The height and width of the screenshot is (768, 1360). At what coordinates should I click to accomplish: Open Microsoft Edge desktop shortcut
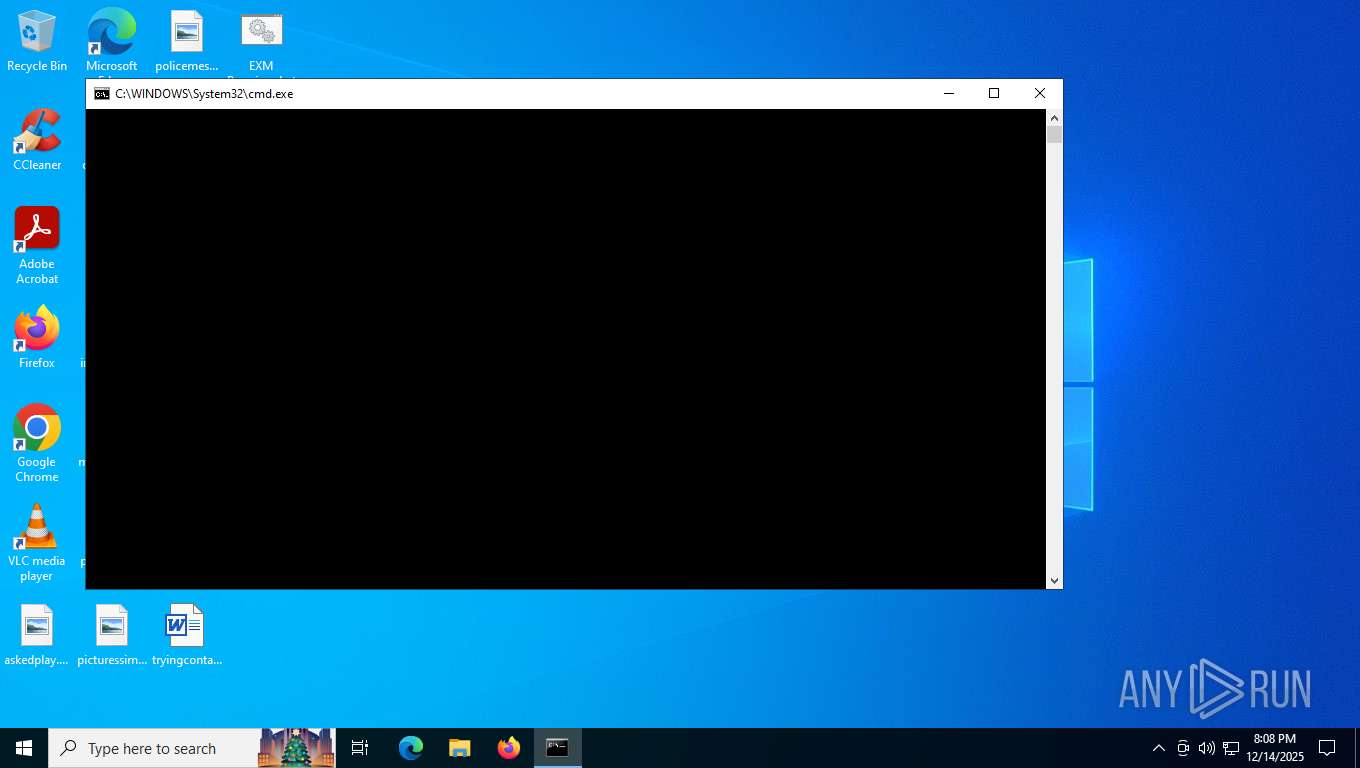[x=111, y=41]
